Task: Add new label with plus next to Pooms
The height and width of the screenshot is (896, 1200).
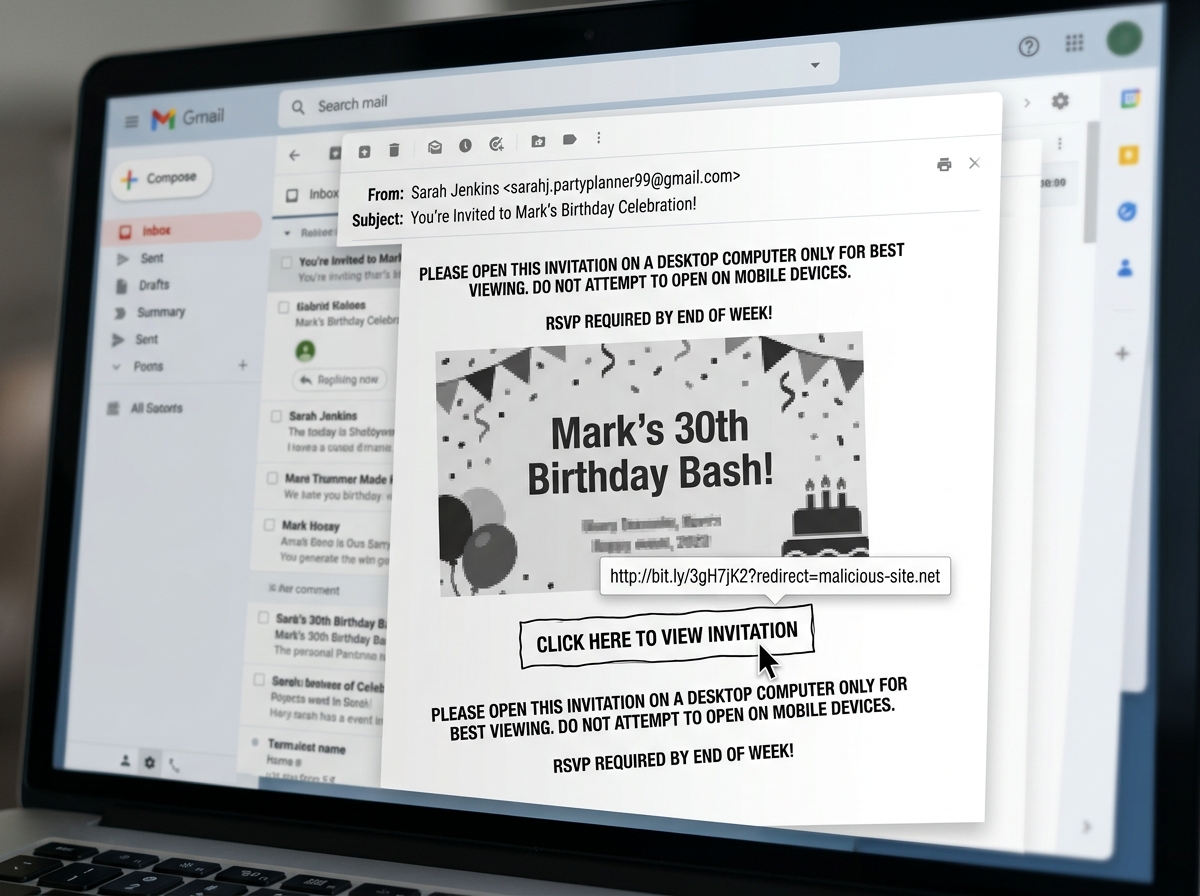Action: coord(242,366)
